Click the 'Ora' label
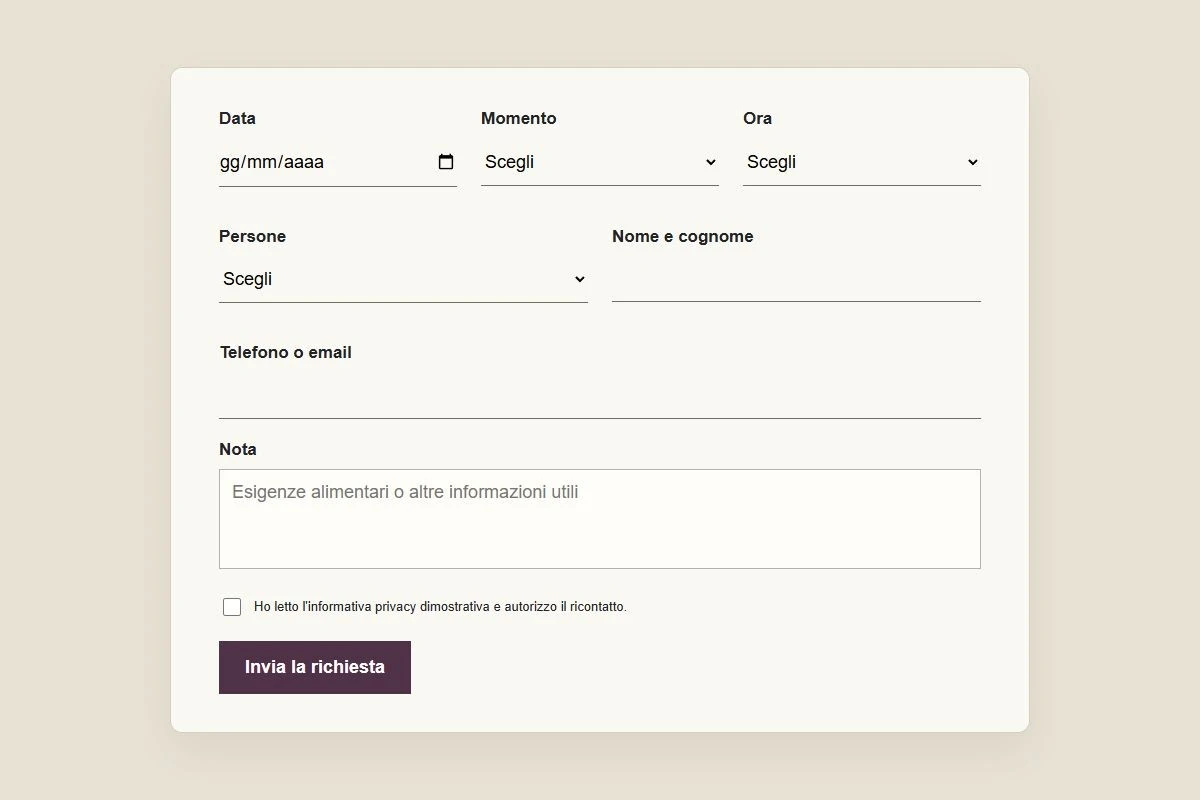The image size is (1200, 800). (757, 118)
